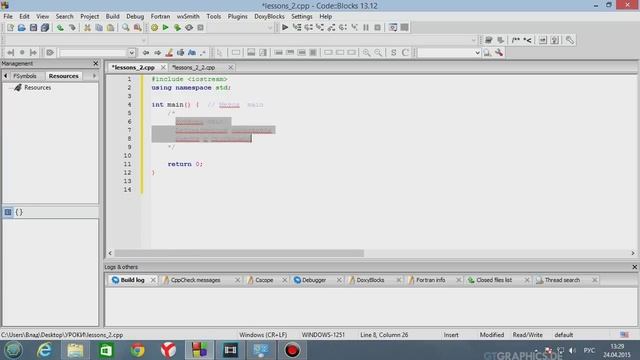Toggle match case Aa icon
Screen dimensions: 640x360
[x=192, y=53]
